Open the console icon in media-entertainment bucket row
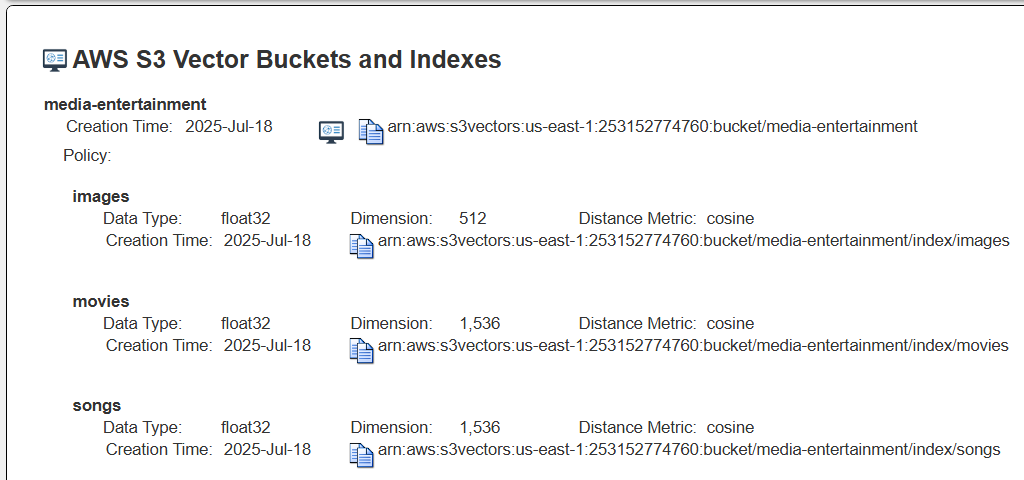 [331, 131]
